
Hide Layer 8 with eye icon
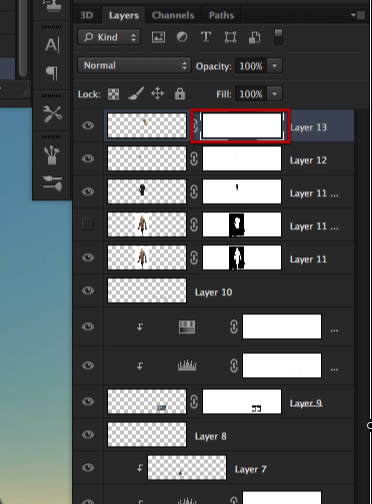(x=88, y=434)
